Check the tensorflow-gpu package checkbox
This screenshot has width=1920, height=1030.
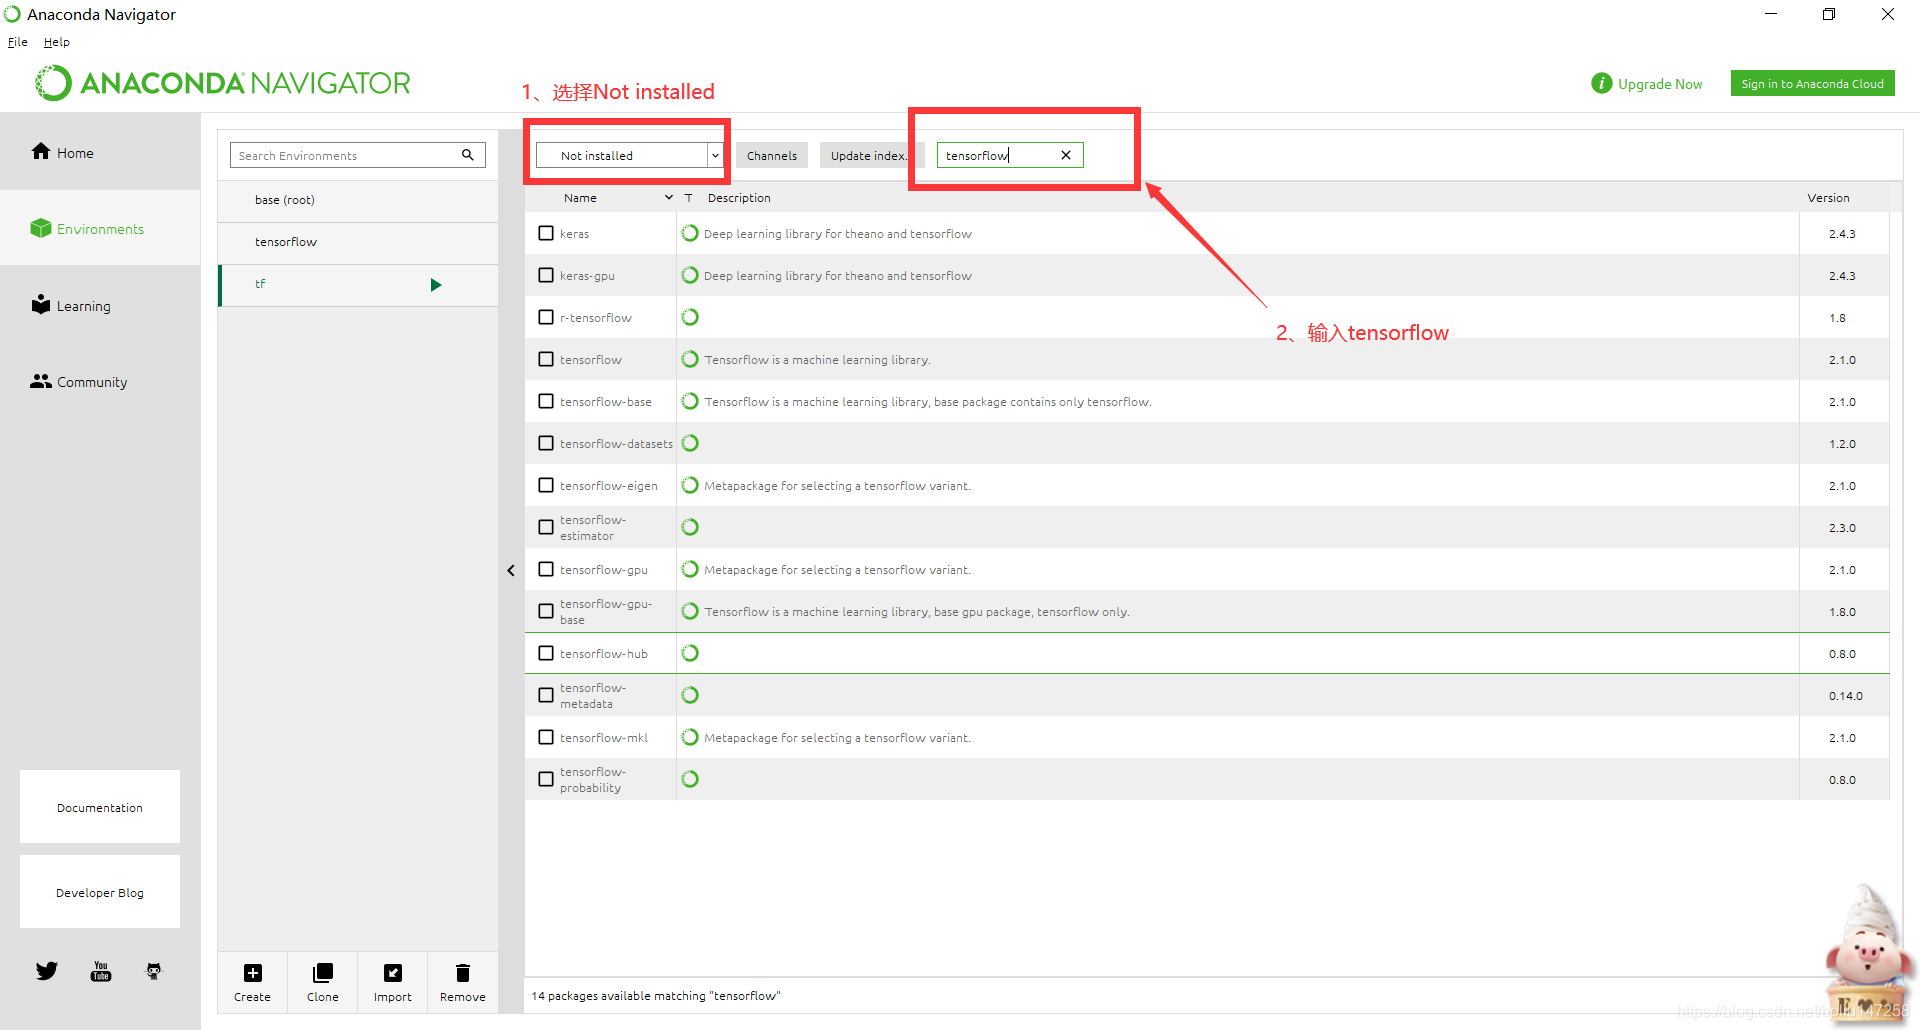pyautogui.click(x=546, y=569)
